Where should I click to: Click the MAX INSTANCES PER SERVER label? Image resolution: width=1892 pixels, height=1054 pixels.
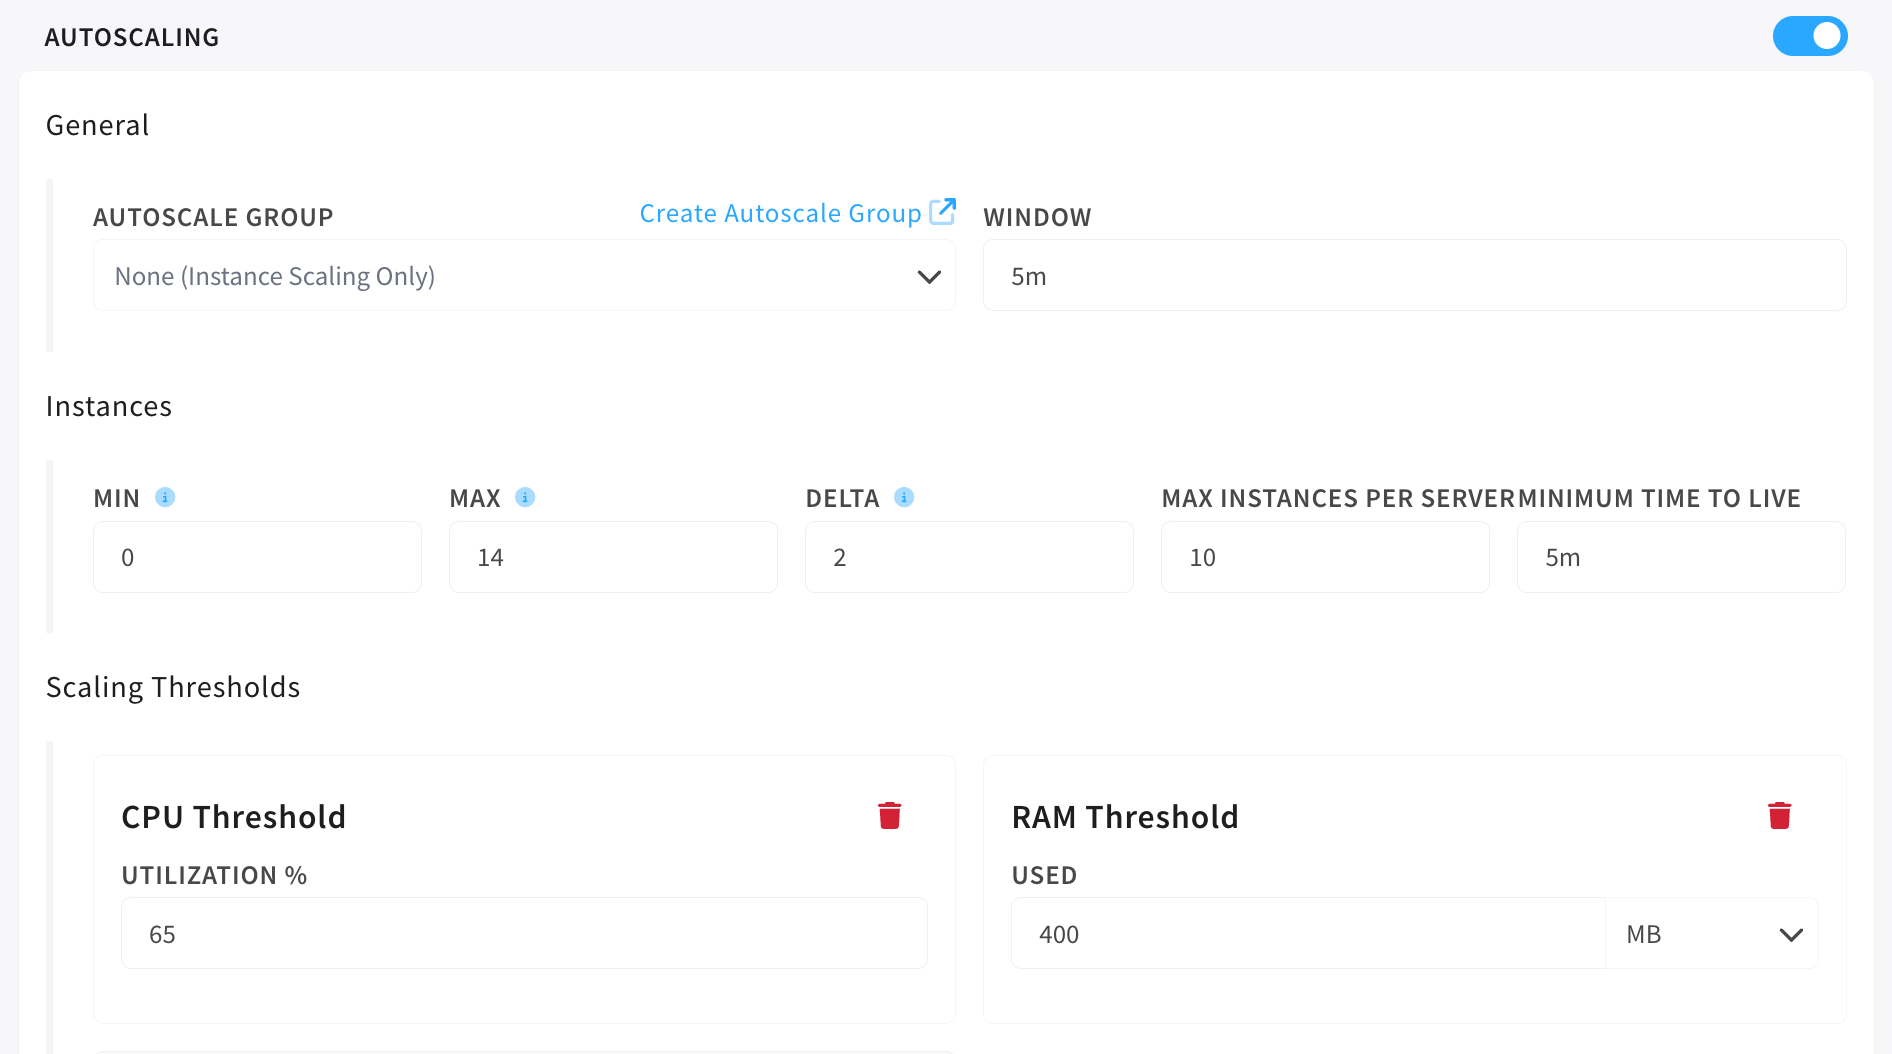click(x=1339, y=499)
